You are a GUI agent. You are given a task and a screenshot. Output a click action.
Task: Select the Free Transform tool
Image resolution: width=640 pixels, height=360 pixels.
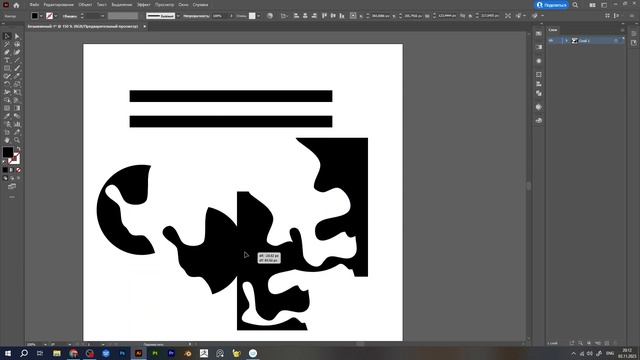17,92
